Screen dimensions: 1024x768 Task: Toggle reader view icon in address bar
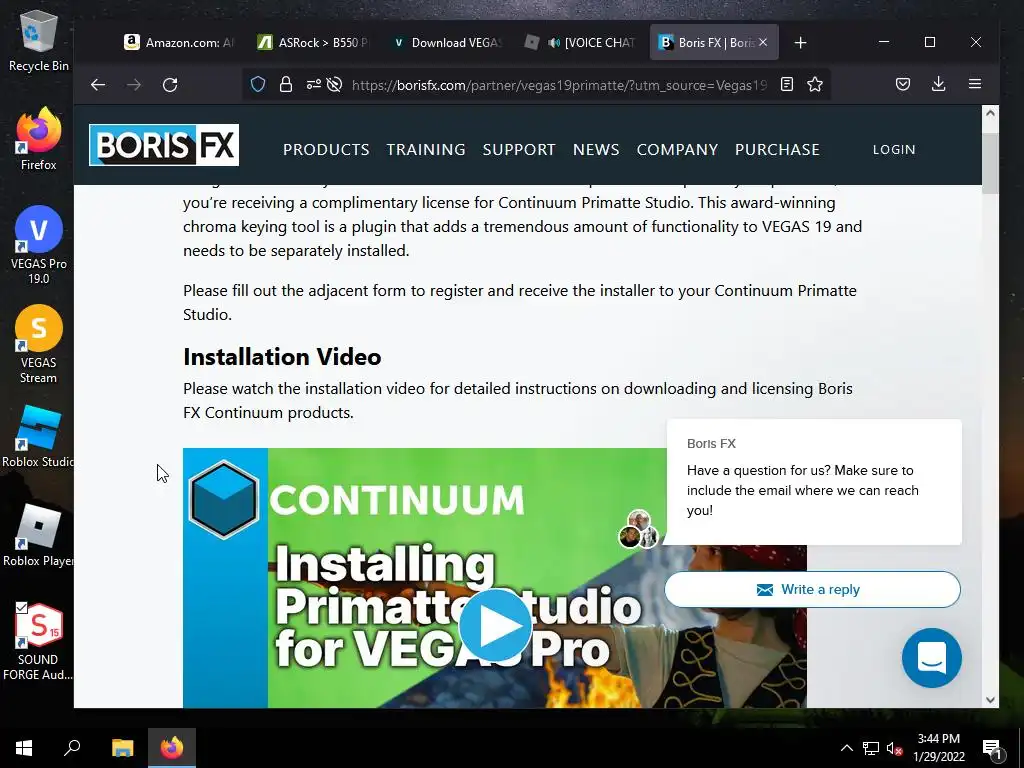tap(787, 84)
